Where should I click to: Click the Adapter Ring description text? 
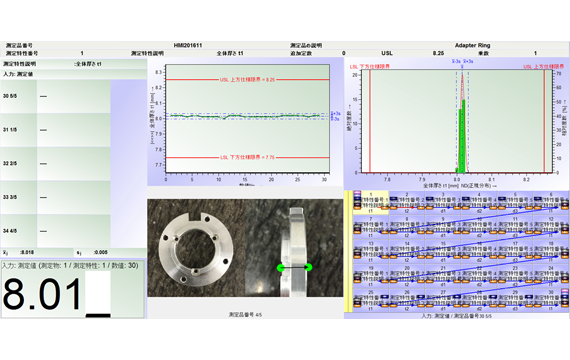click(x=473, y=45)
